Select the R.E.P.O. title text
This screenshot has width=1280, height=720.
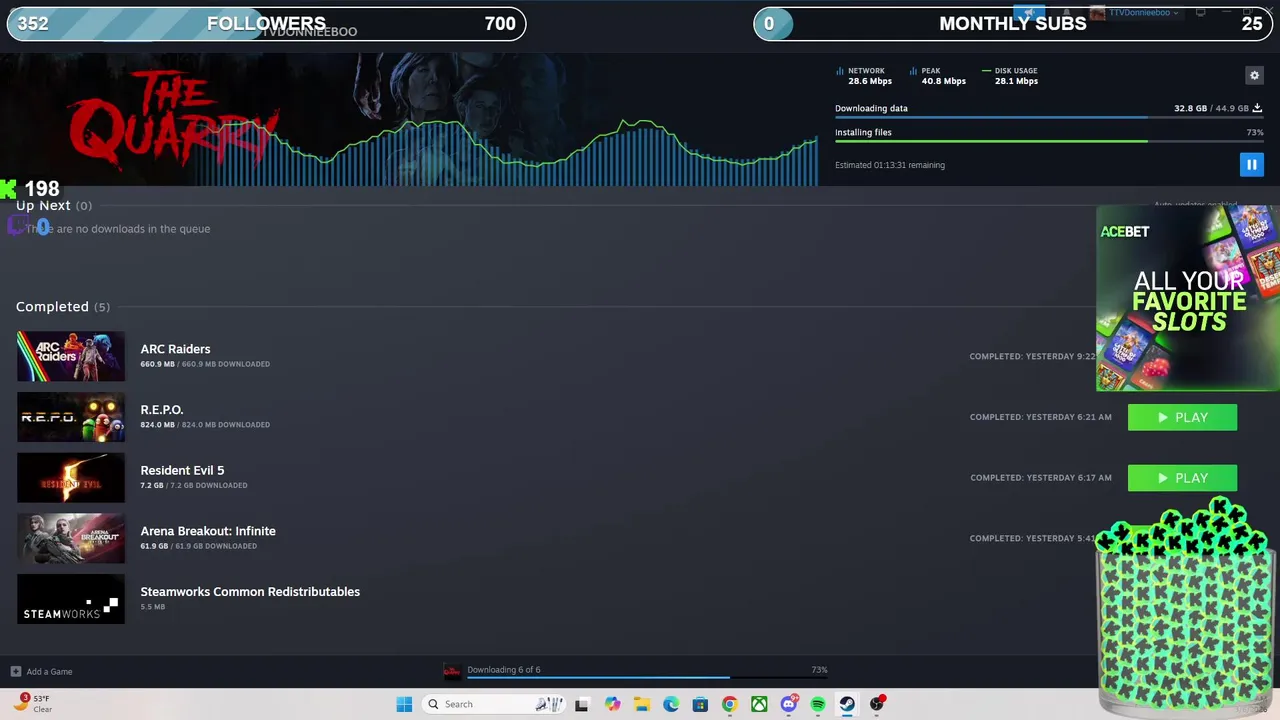[x=162, y=410]
